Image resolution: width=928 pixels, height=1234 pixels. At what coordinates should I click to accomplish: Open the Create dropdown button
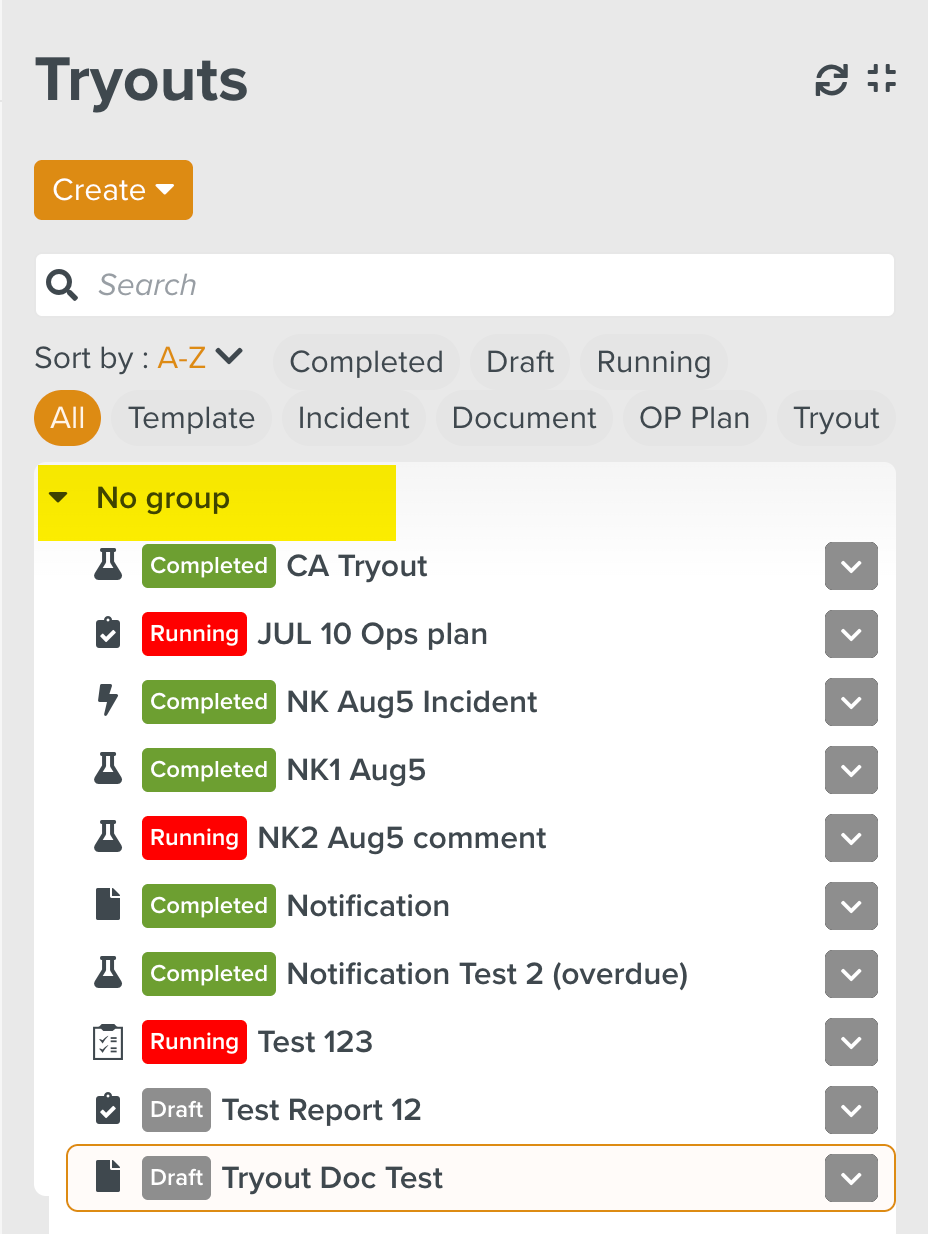coord(113,190)
